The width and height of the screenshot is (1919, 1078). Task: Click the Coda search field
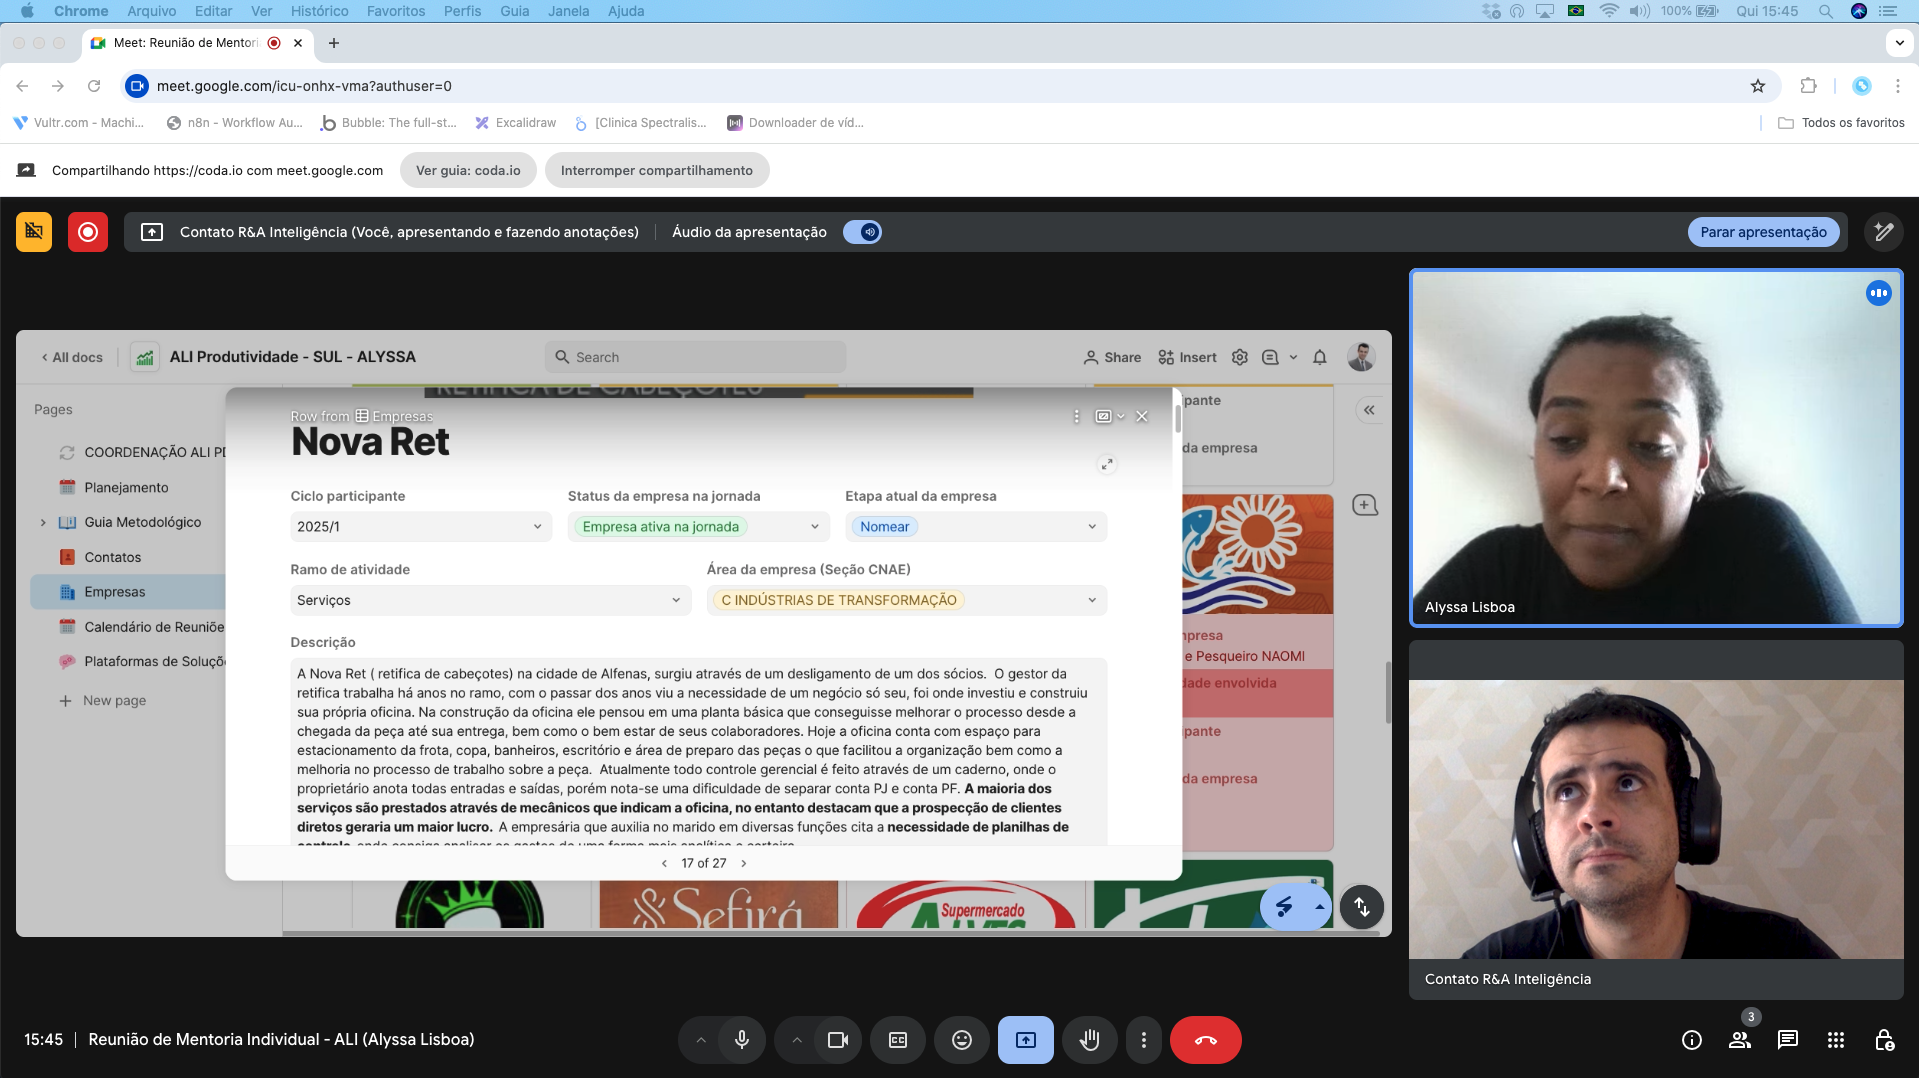696,357
